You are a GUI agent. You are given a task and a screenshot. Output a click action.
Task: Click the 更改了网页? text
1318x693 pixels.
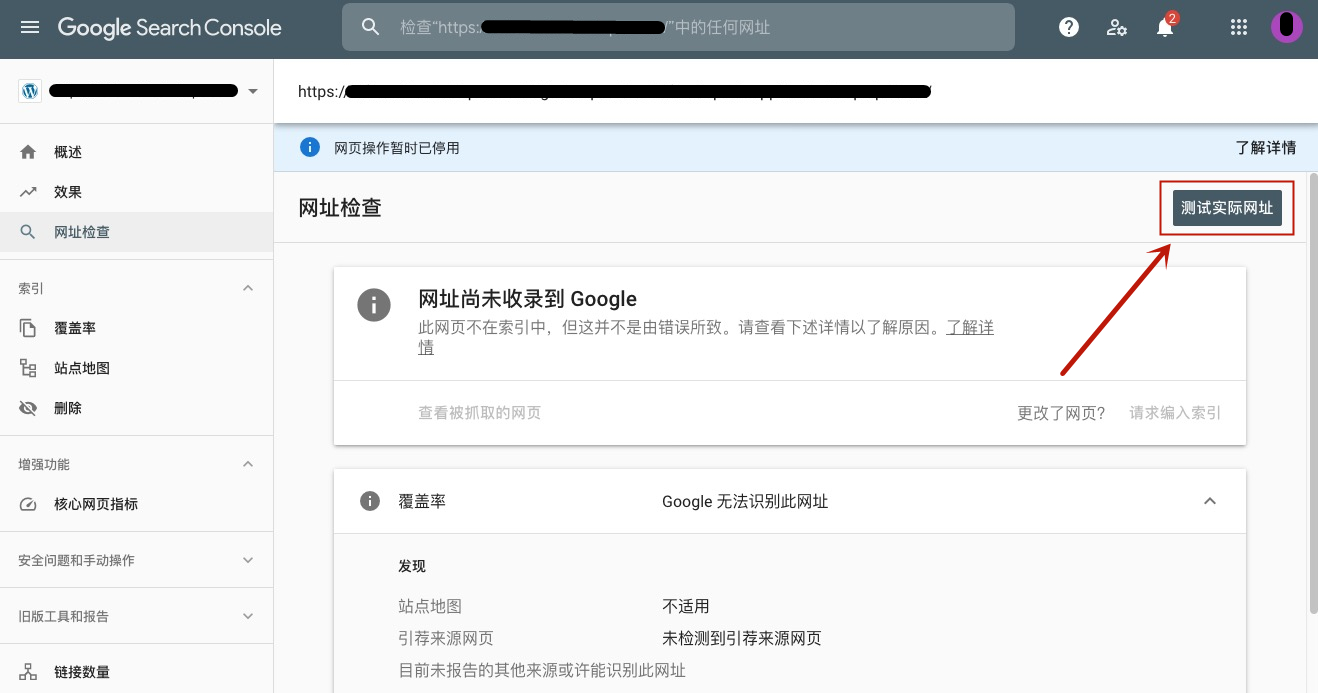pos(1061,412)
